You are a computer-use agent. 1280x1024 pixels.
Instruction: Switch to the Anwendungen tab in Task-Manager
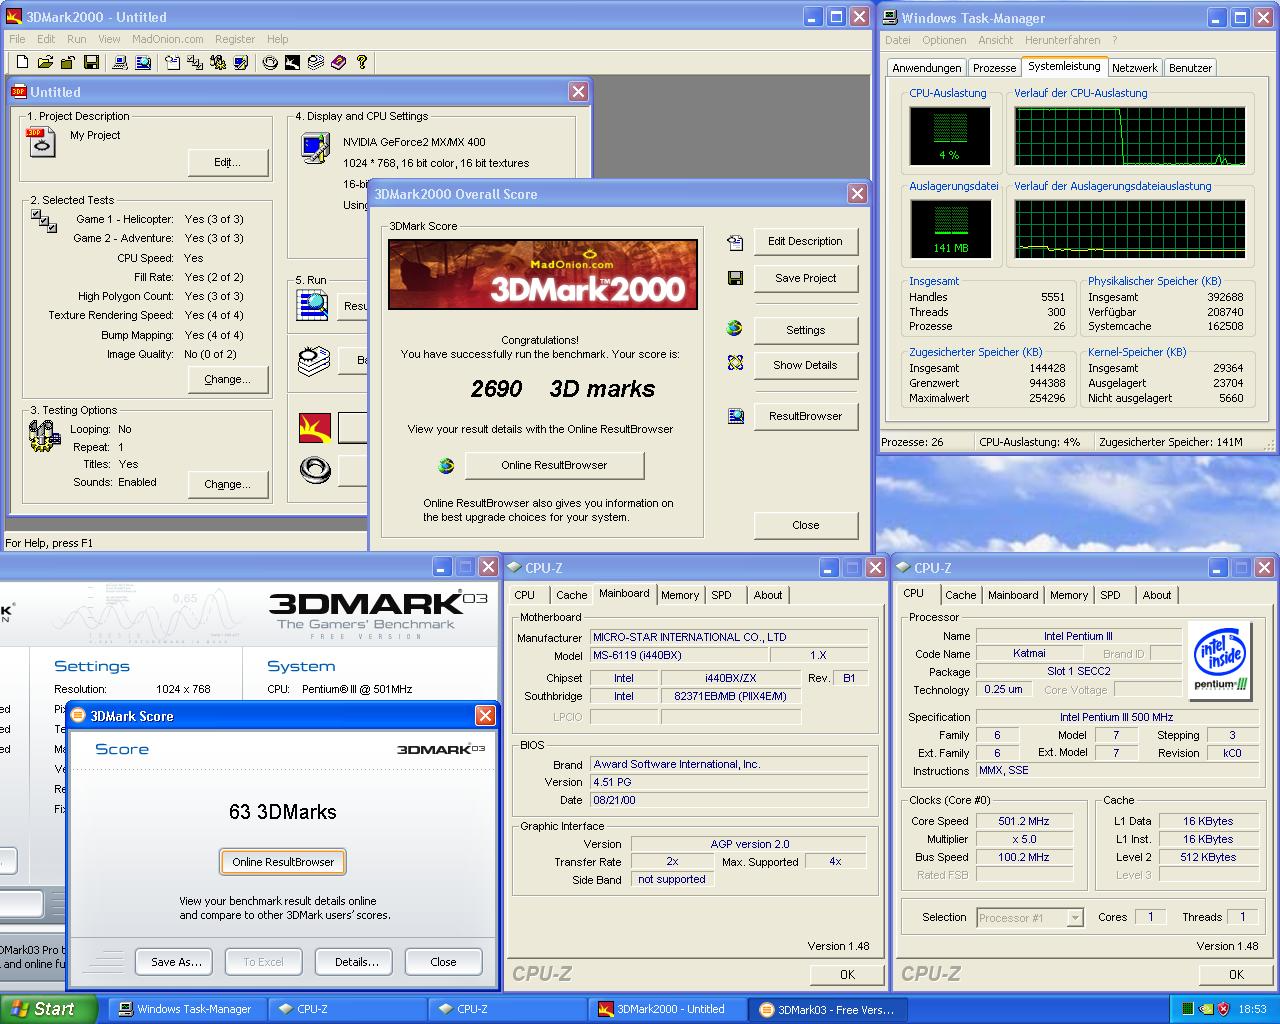pyautogui.click(x=927, y=68)
